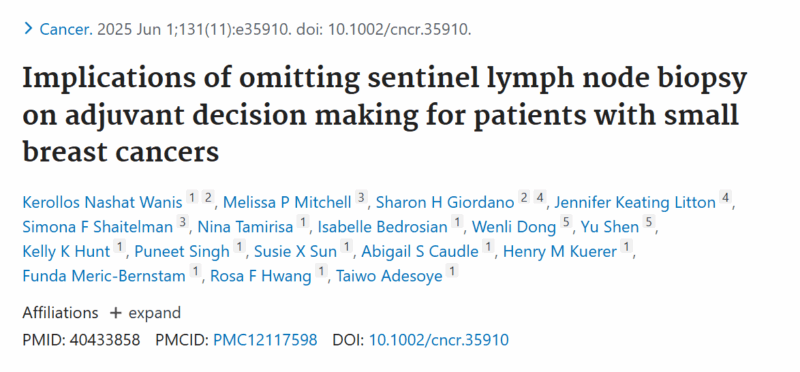
Task: Open author Simona F Shaitelman
Action: [97, 227]
